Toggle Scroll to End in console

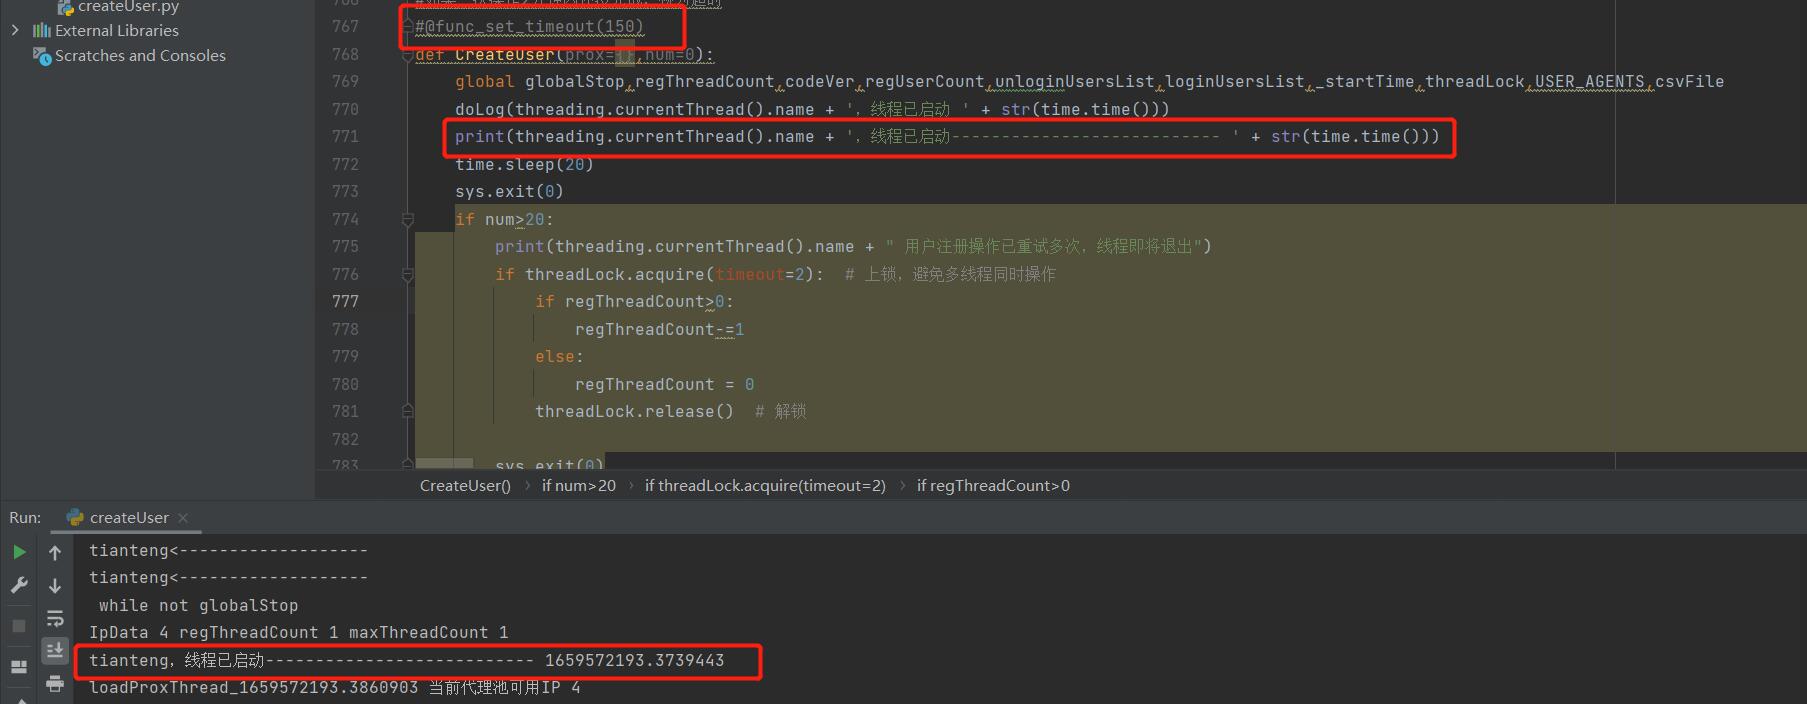(x=55, y=651)
